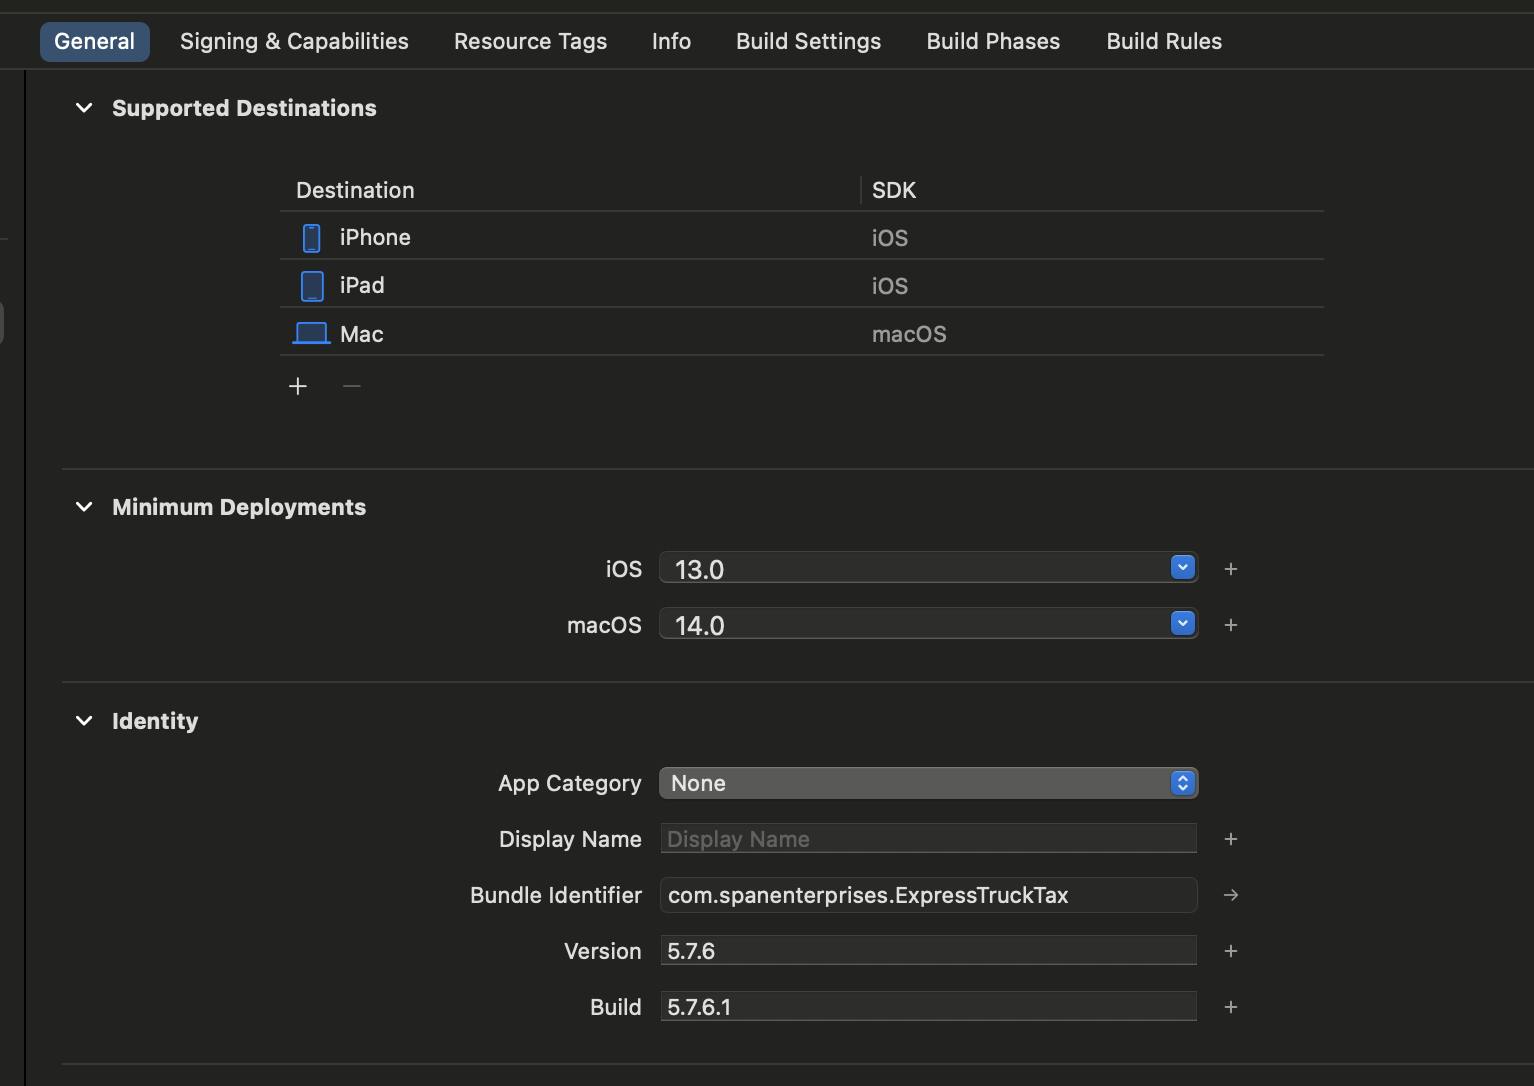This screenshot has height=1086, width=1534.
Task: Click the Display Name field
Action: (x=928, y=839)
